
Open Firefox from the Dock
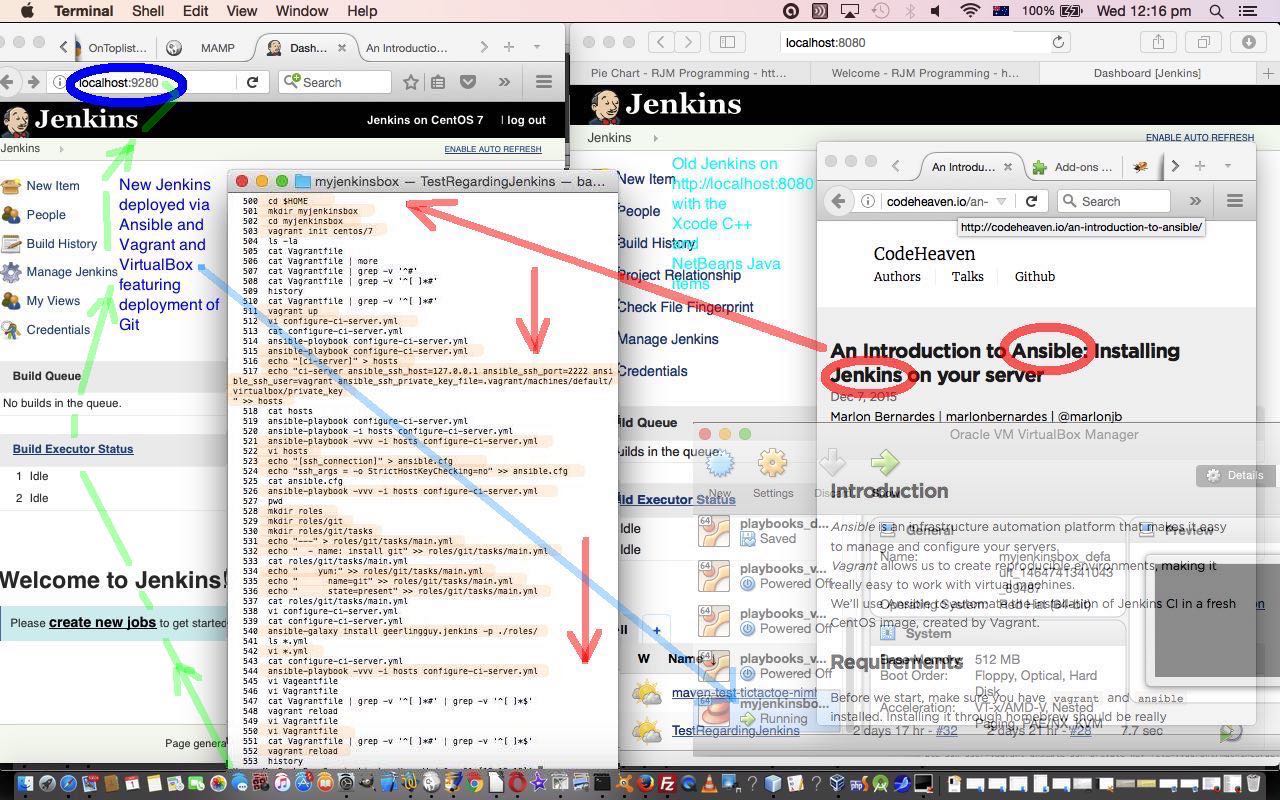(x=645, y=784)
